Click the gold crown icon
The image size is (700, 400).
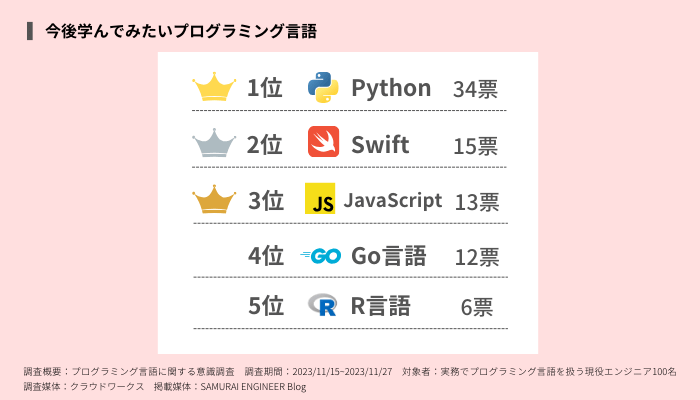coord(212,87)
